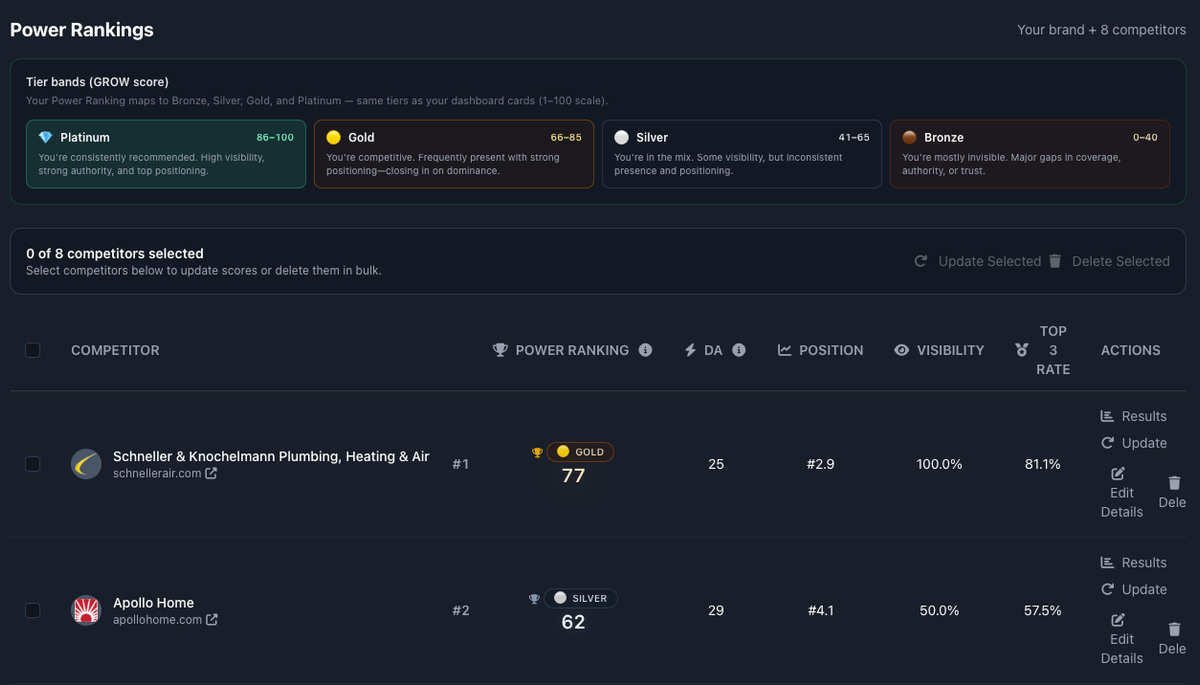The height and width of the screenshot is (685, 1200).
Task: Click the Power Ranking info icon
Action: point(645,350)
